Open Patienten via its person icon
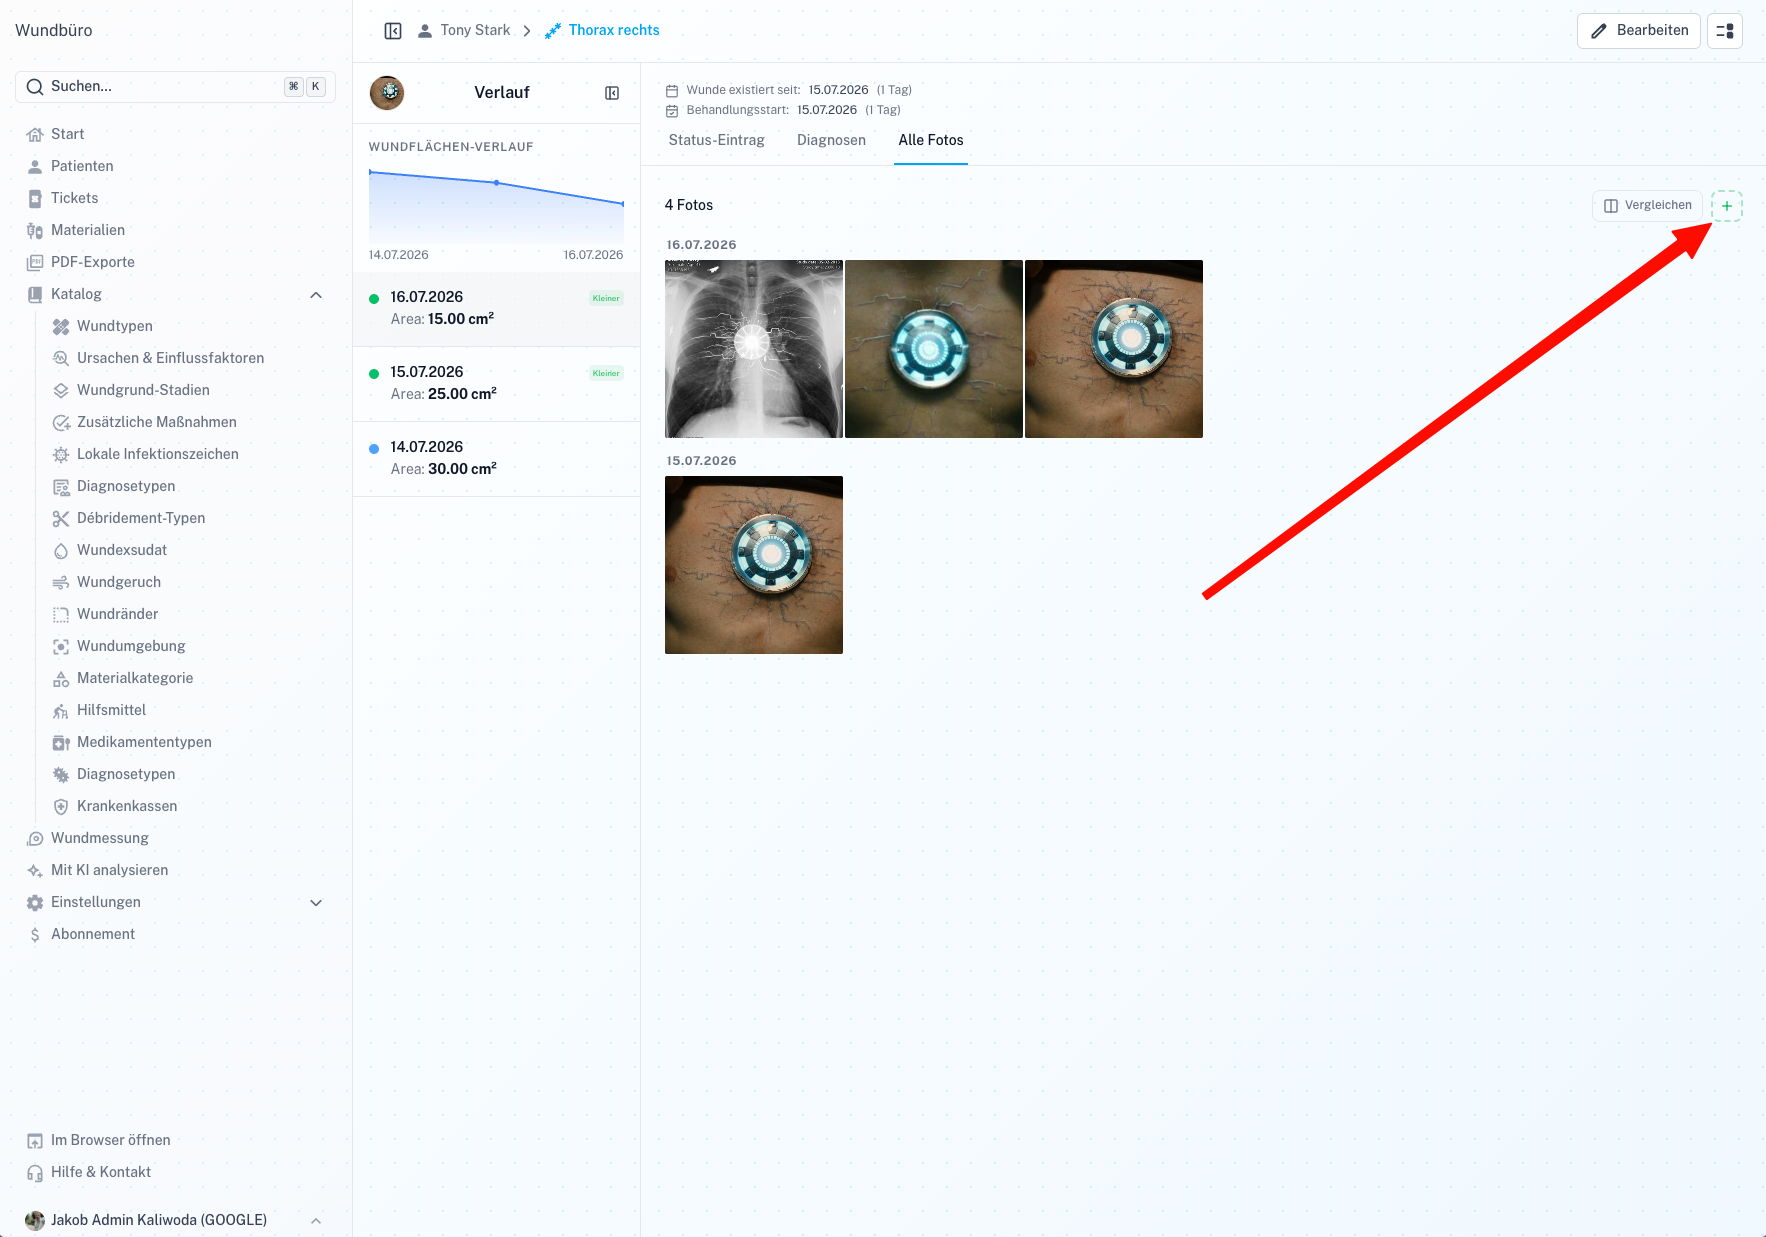This screenshot has height=1237, width=1766. point(35,166)
